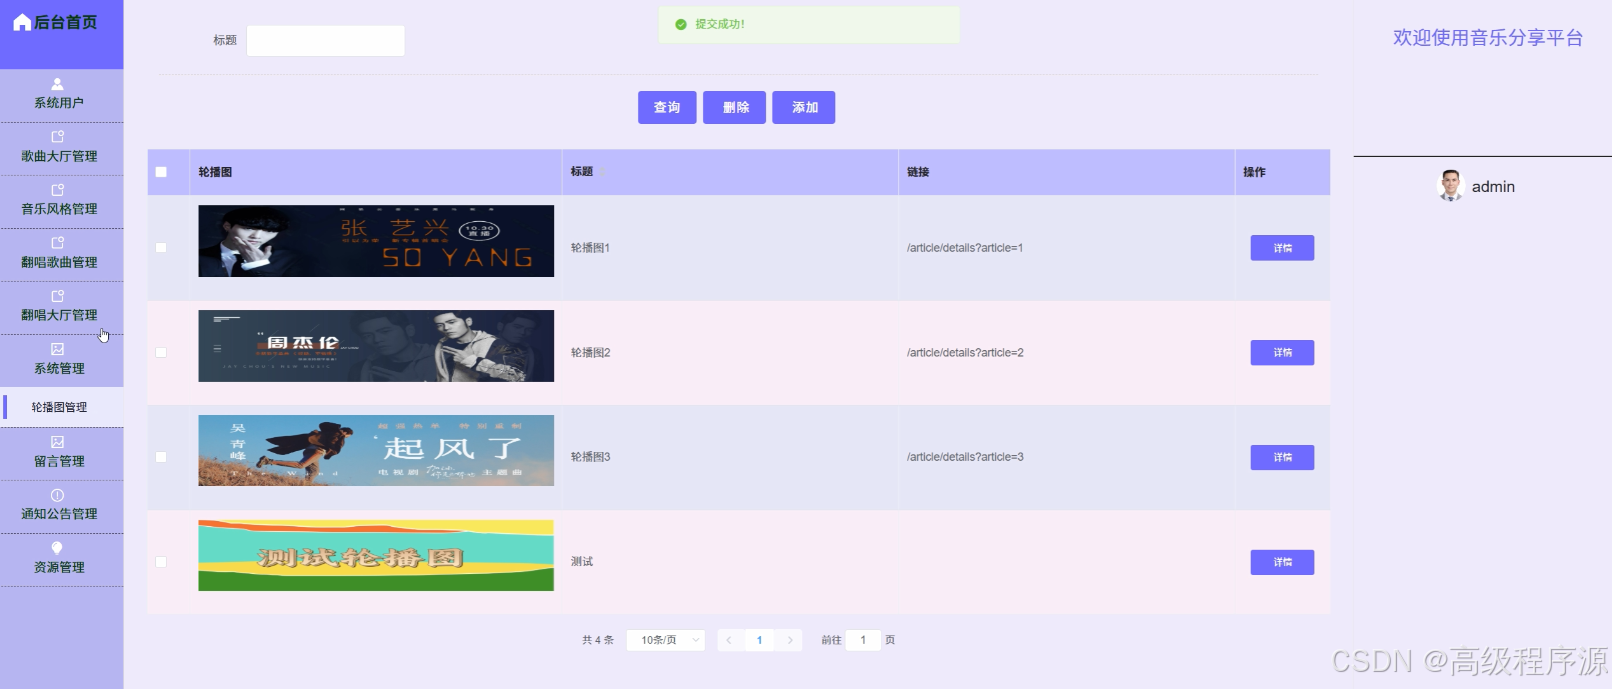Click the 周杰伦 banner thumbnail
This screenshot has height=689, width=1612.
pos(376,346)
